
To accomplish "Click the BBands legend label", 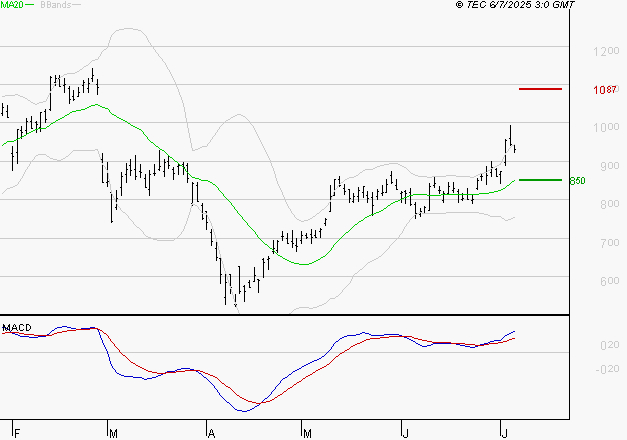I will pos(56,5).
